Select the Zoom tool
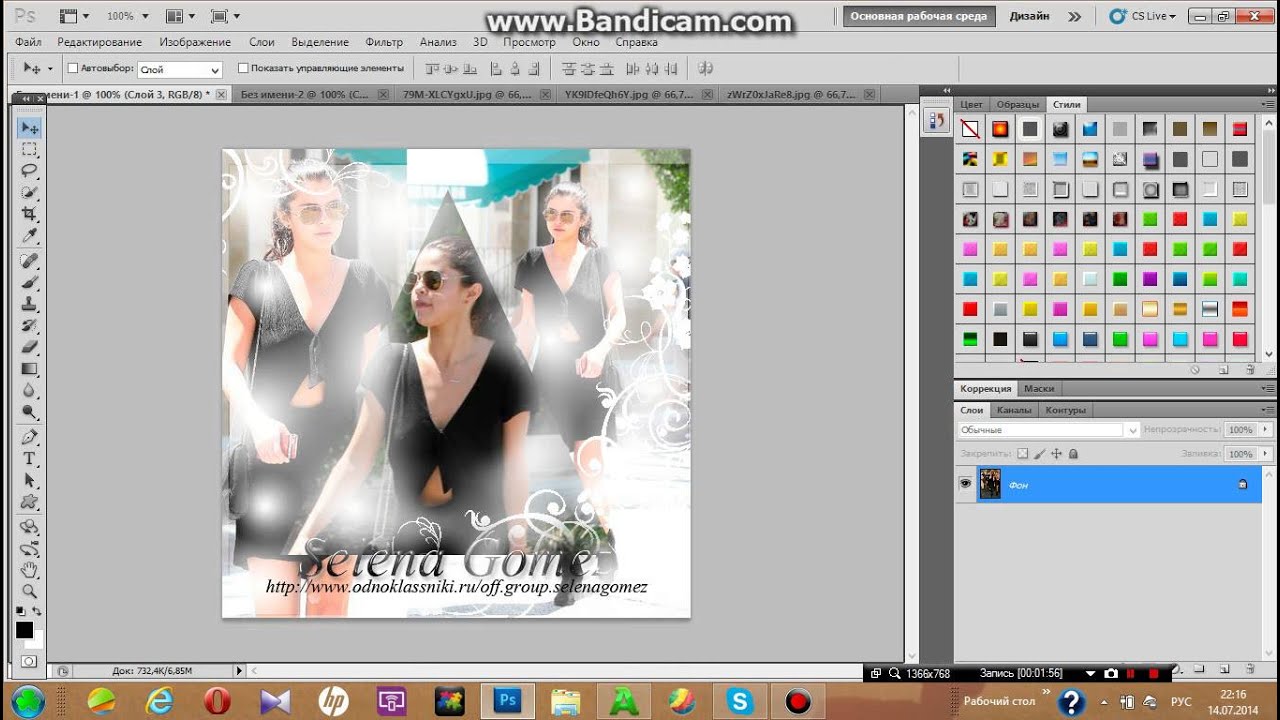 tap(29, 592)
